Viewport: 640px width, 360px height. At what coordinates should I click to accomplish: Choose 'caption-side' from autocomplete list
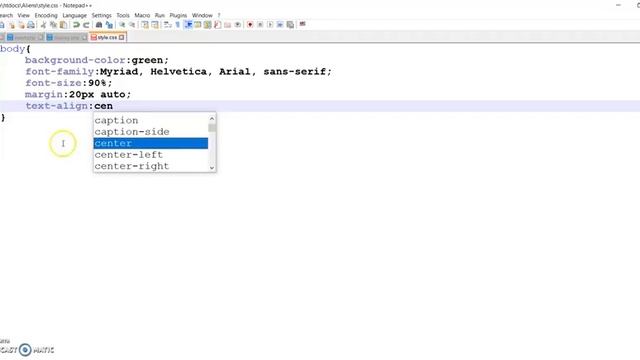tap(151, 132)
